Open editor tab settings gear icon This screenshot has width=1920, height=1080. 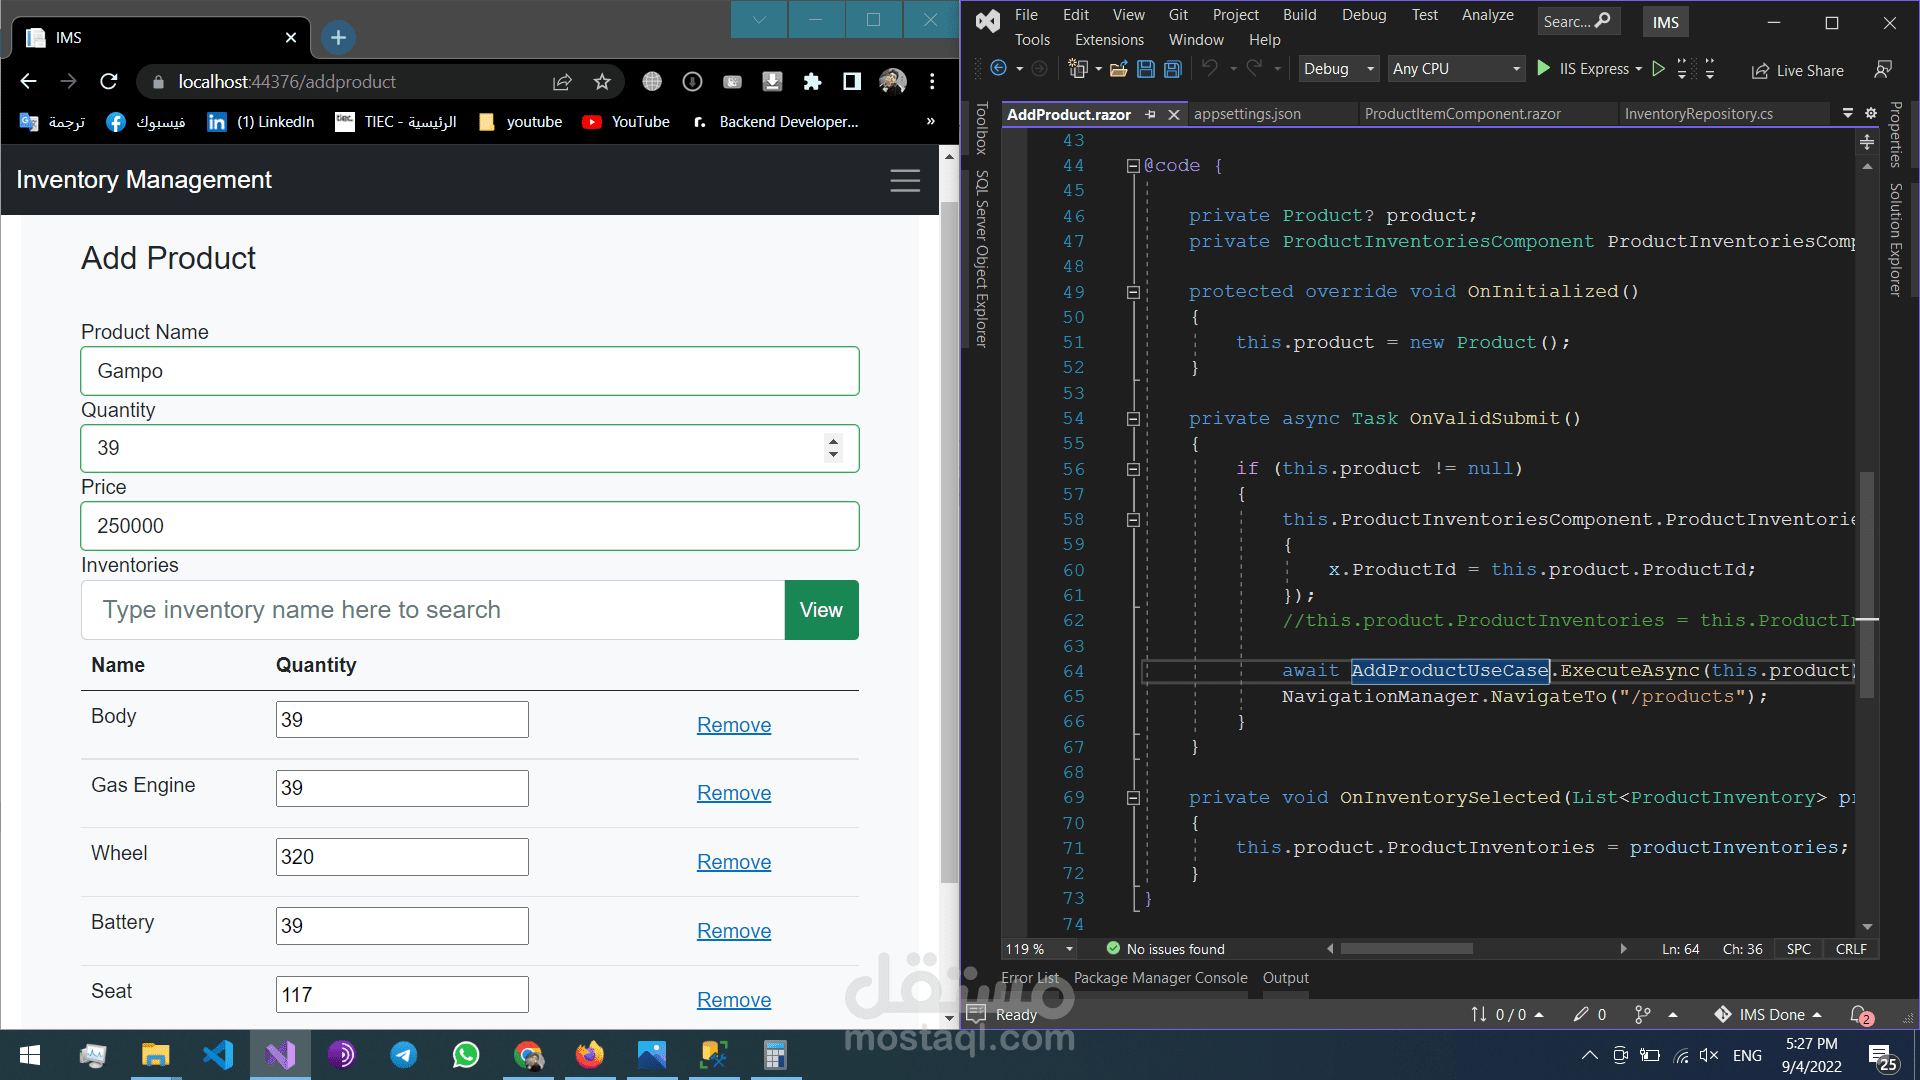point(1871,114)
